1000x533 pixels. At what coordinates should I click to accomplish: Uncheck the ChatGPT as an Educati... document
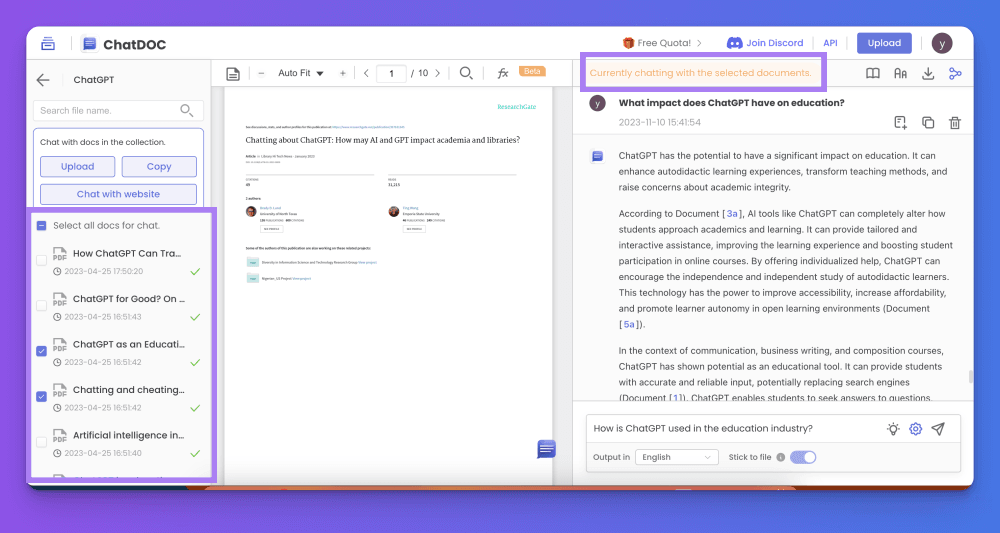click(41, 351)
